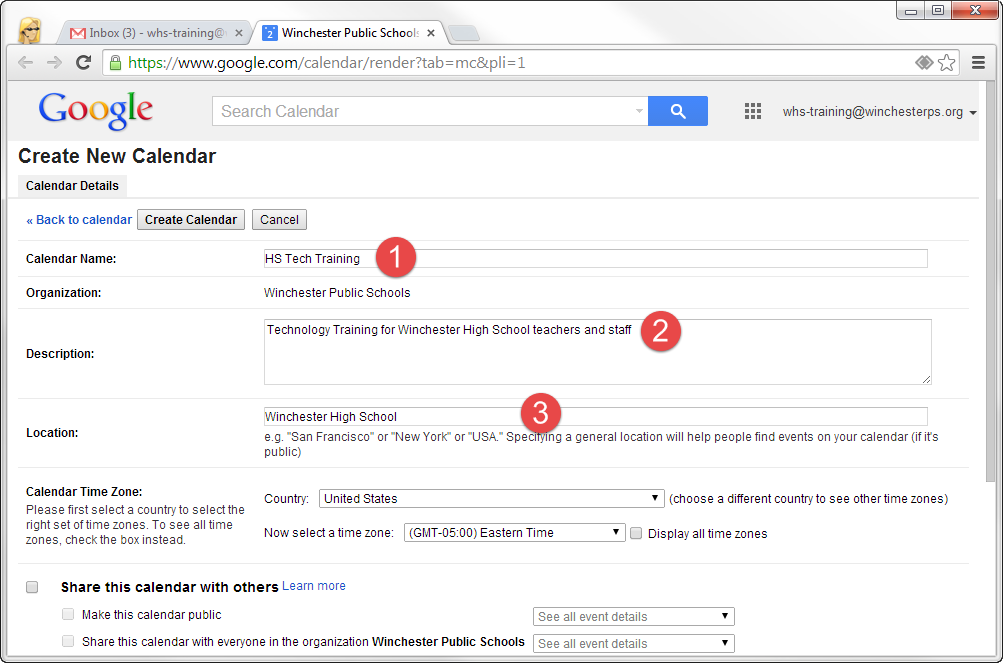Click the Winchester Public Schools organization text
Screen dimensions: 1003x663
tap(337, 293)
